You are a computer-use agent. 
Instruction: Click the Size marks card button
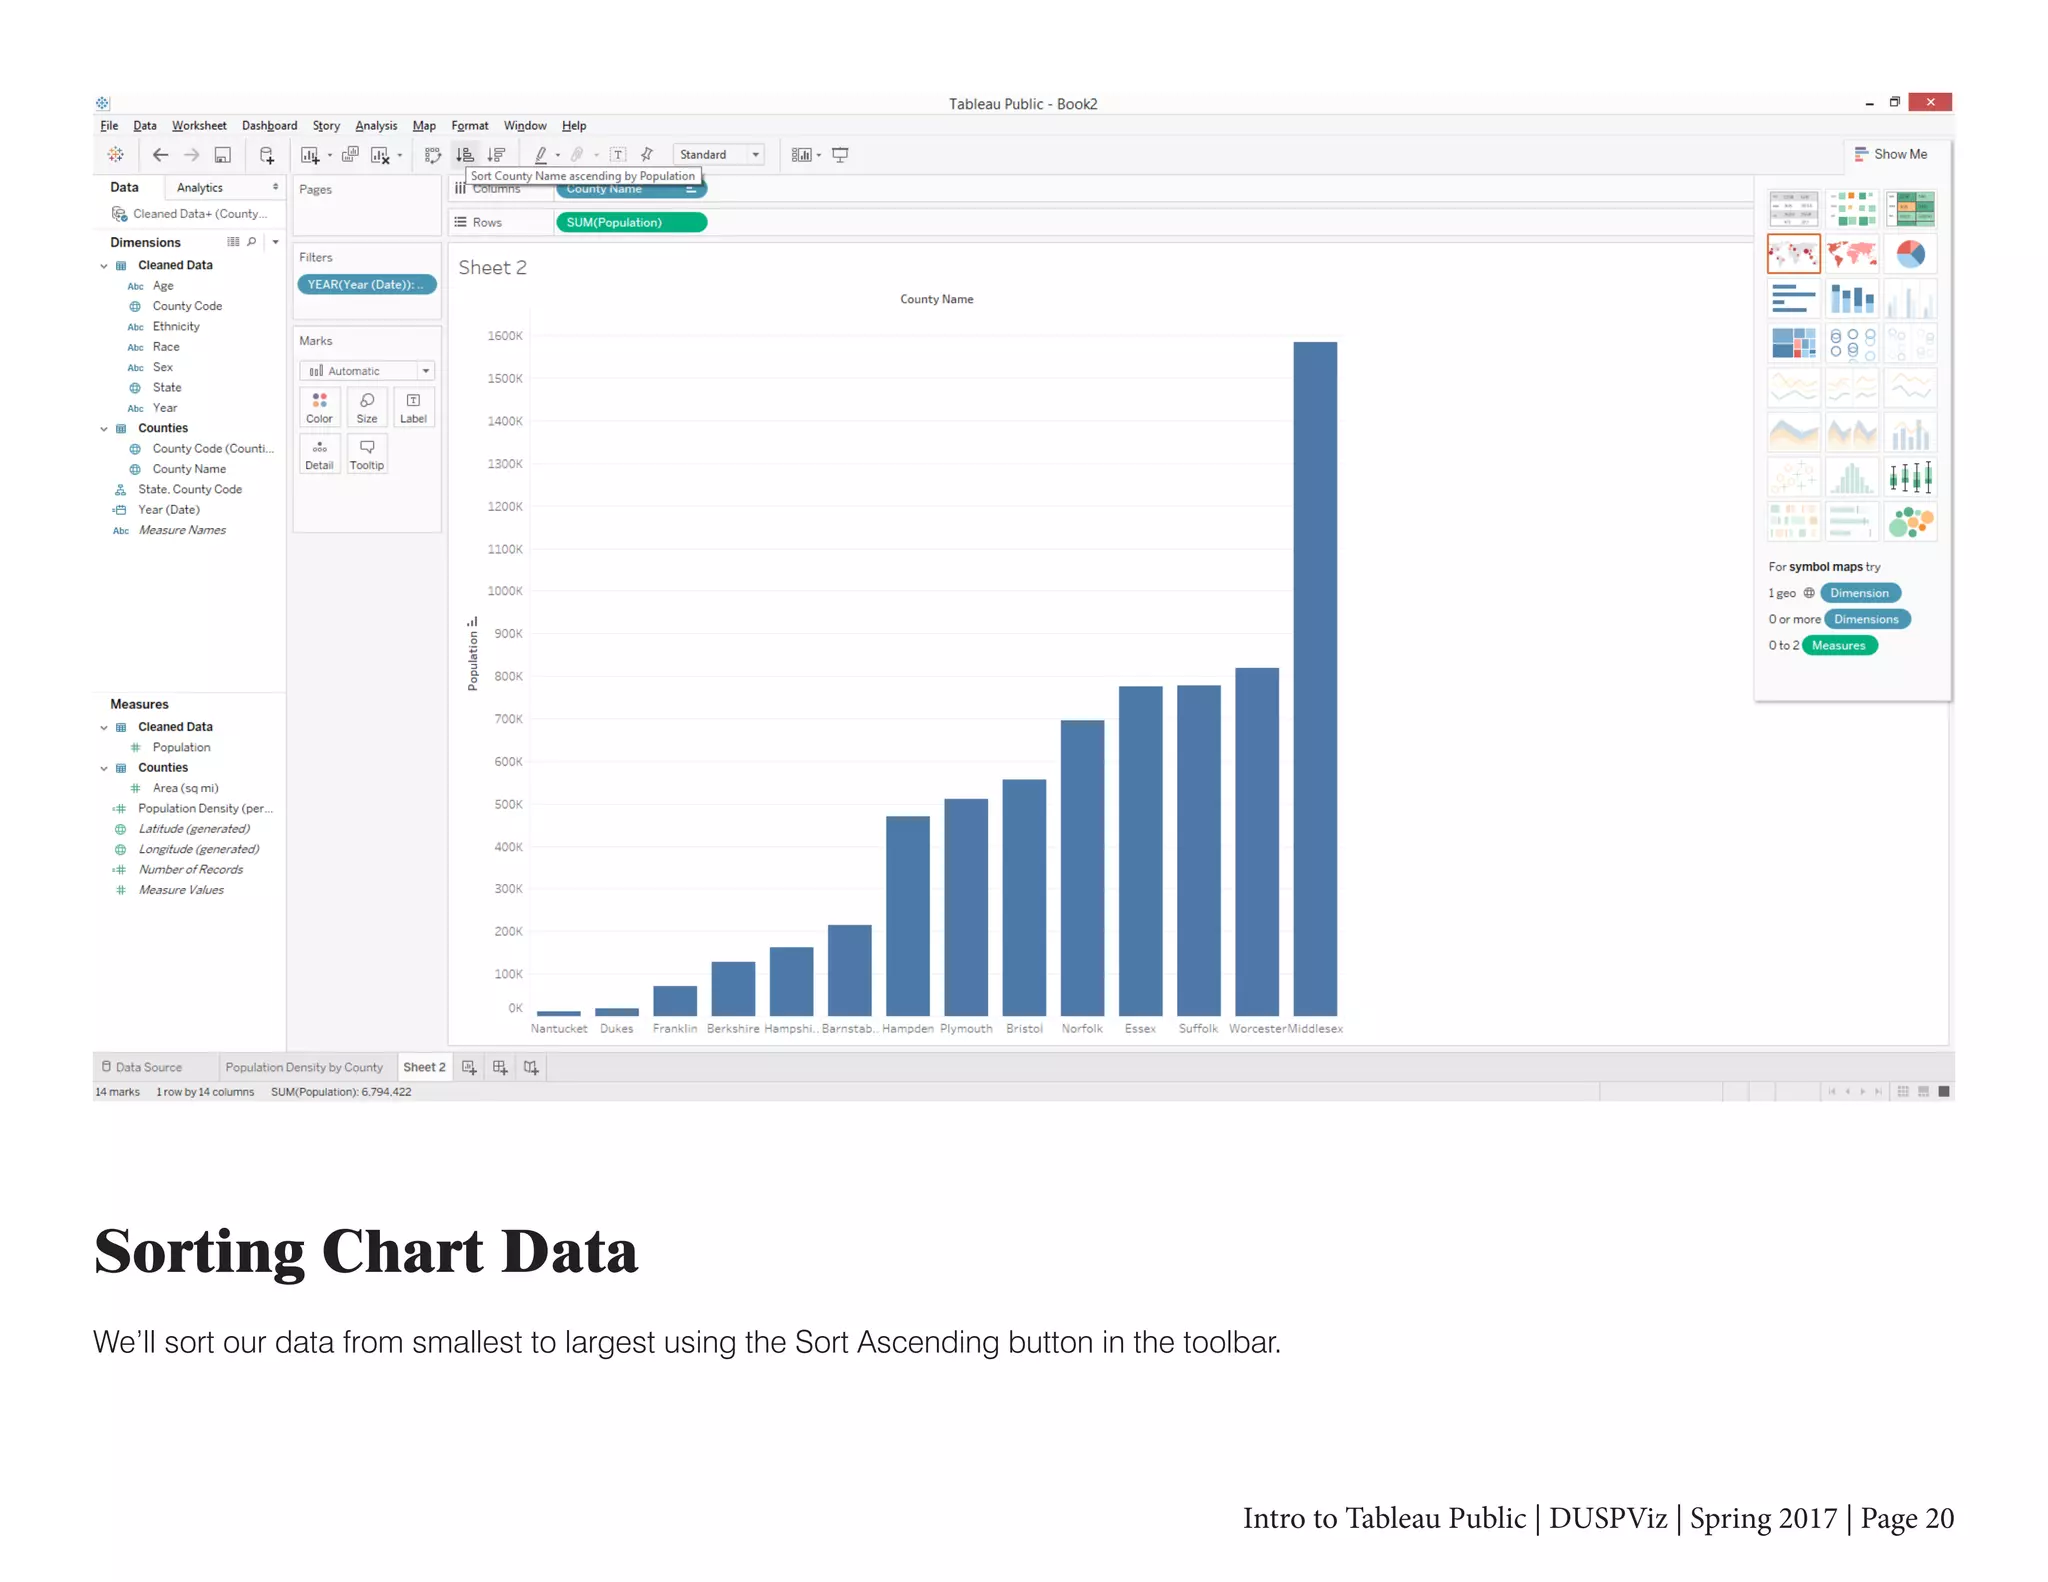367,408
